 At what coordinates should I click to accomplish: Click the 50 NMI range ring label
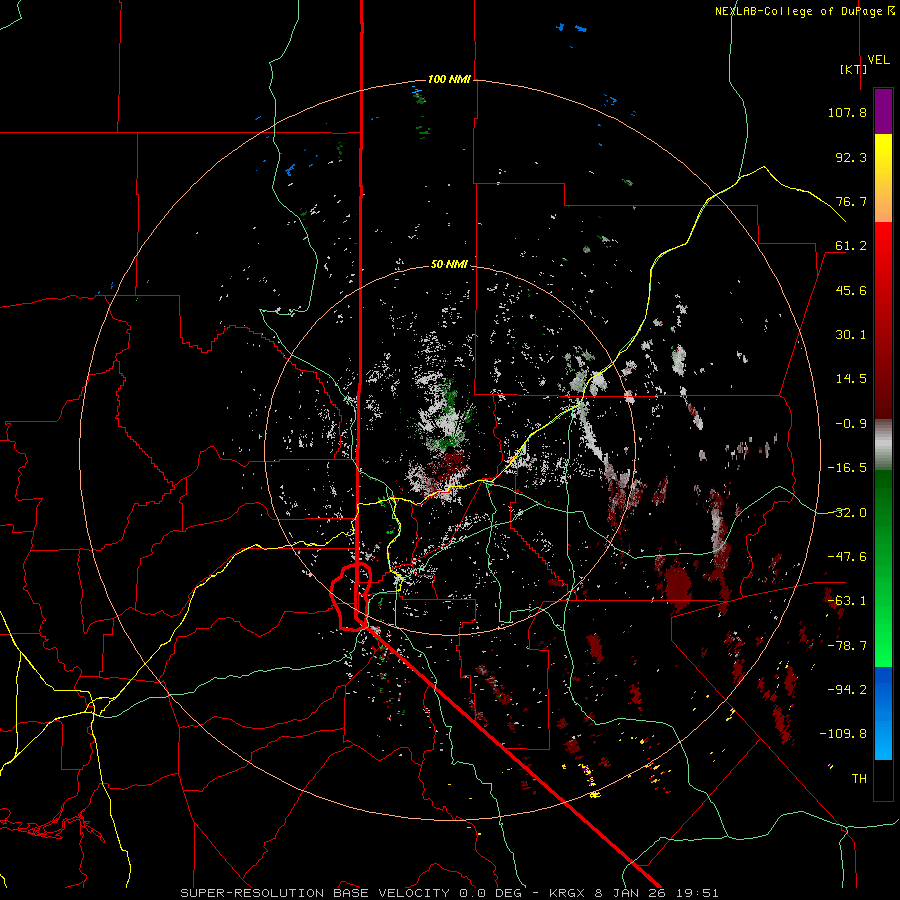click(x=449, y=265)
